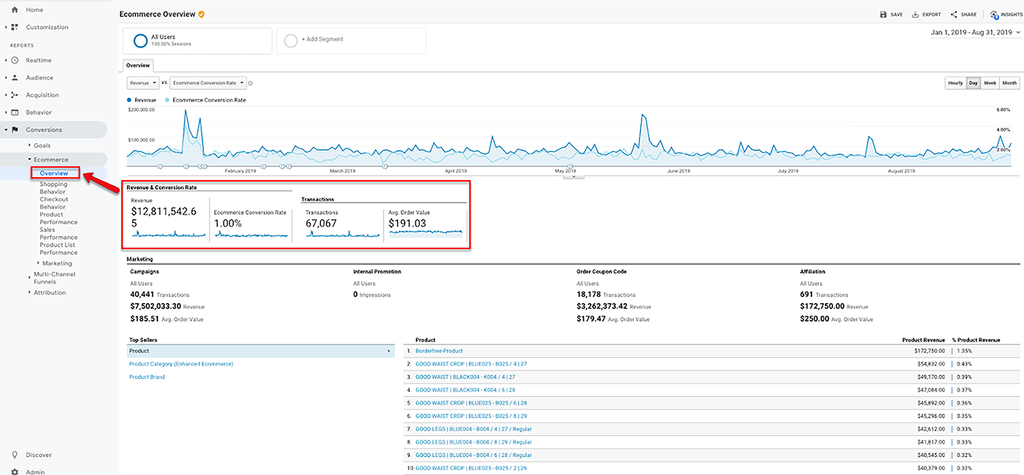The width and height of the screenshot is (1024, 475).
Task: Click the Home icon in sidebar
Action: 14,10
